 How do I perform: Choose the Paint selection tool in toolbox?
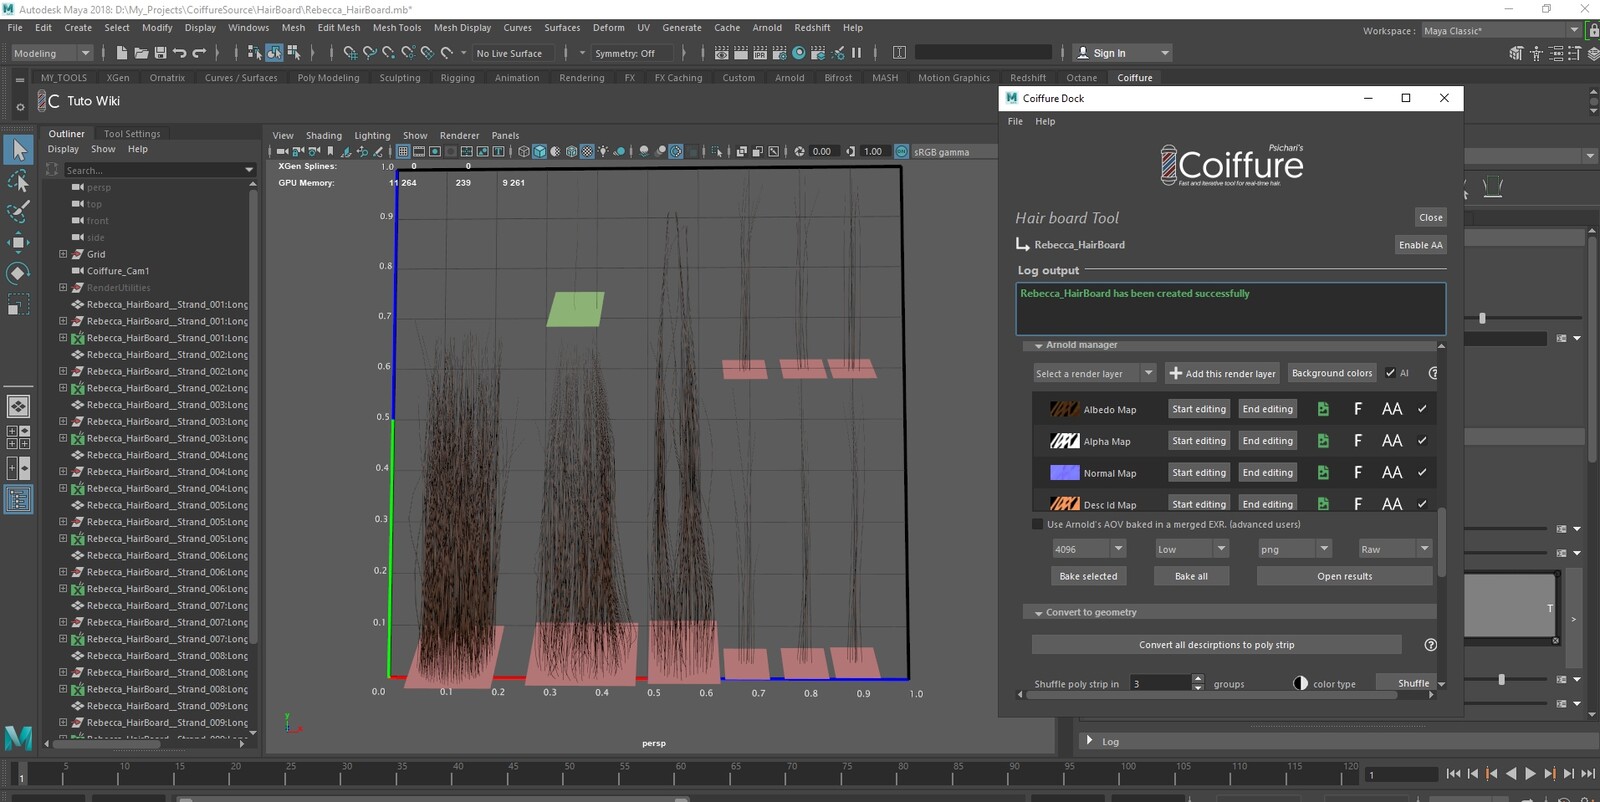(18, 211)
